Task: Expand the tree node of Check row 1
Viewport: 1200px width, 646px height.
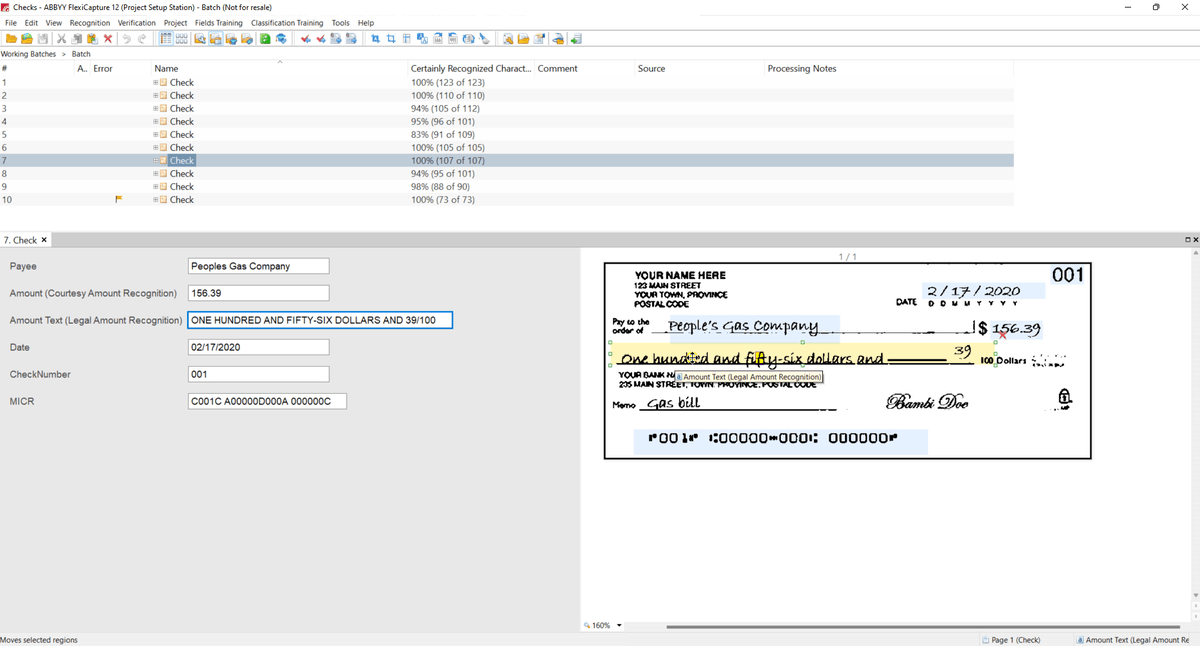Action: [156, 83]
